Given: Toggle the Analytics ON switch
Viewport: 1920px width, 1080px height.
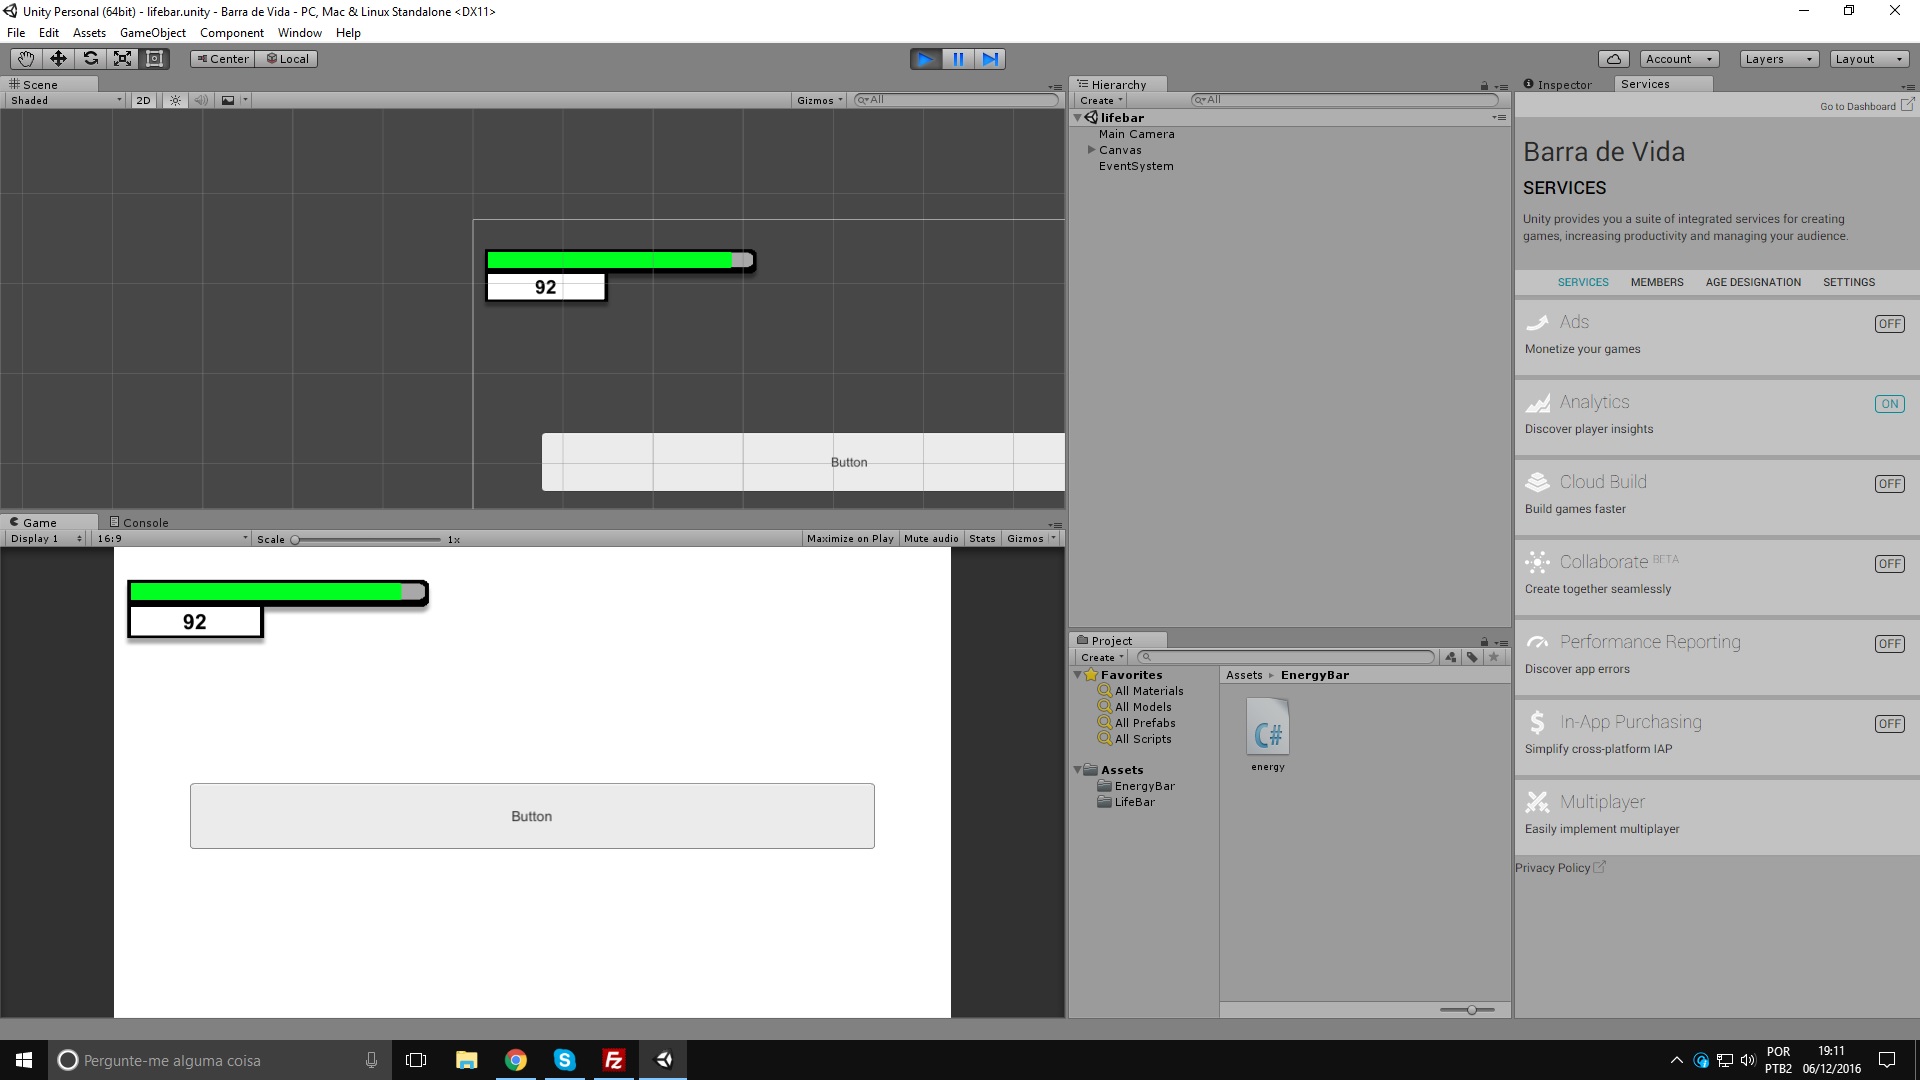Looking at the screenshot, I should (x=1889, y=404).
